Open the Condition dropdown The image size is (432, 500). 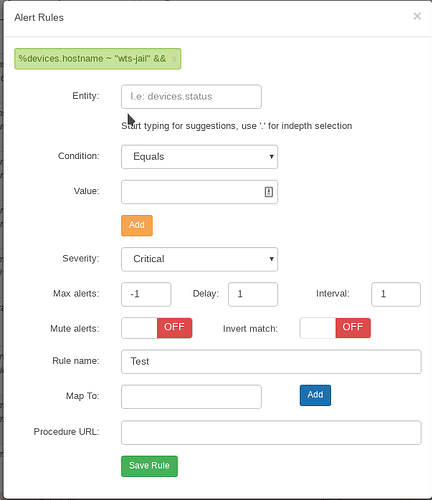[x=199, y=157]
